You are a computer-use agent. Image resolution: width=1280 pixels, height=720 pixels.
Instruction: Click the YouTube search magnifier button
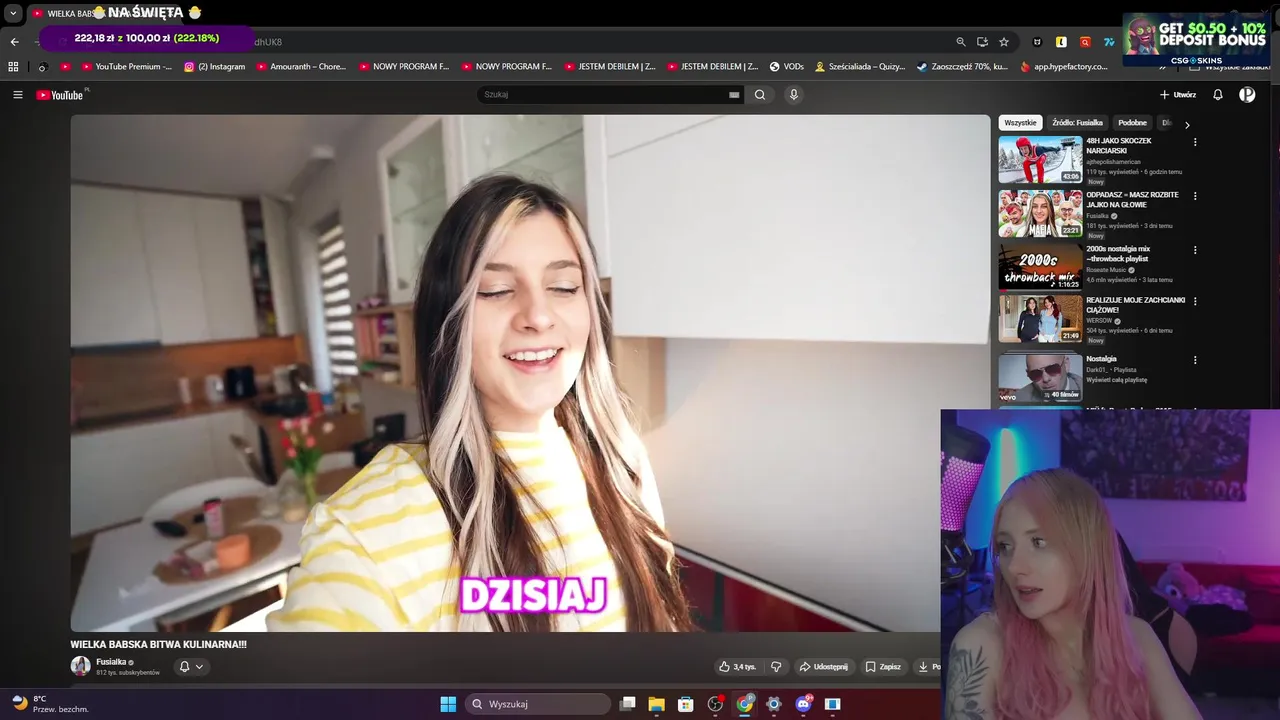coord(760,95)
